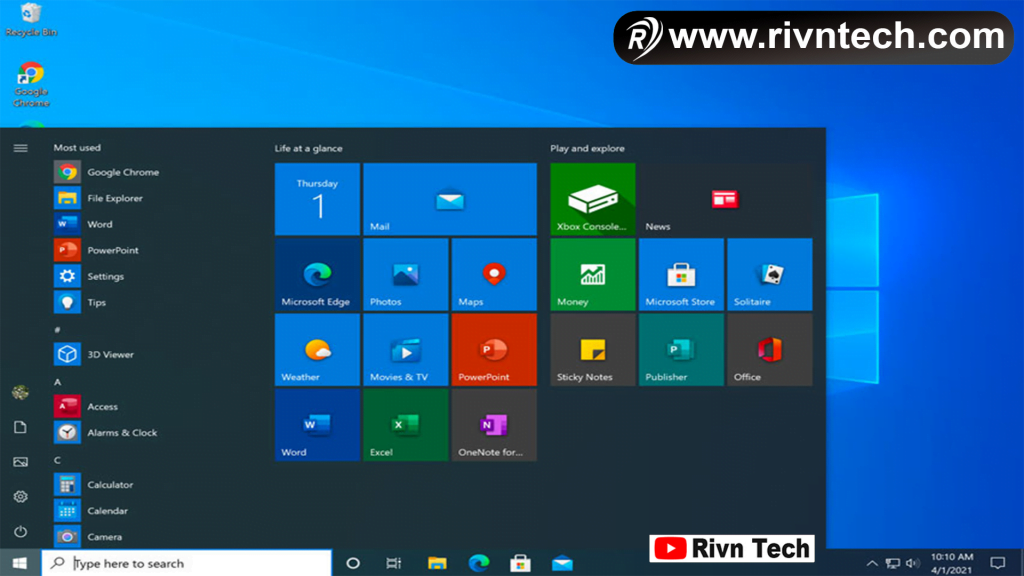The height and width of the screenshot is (576, 1024).
Task: Open File Explorer on the taskbar
Action: 437,563
